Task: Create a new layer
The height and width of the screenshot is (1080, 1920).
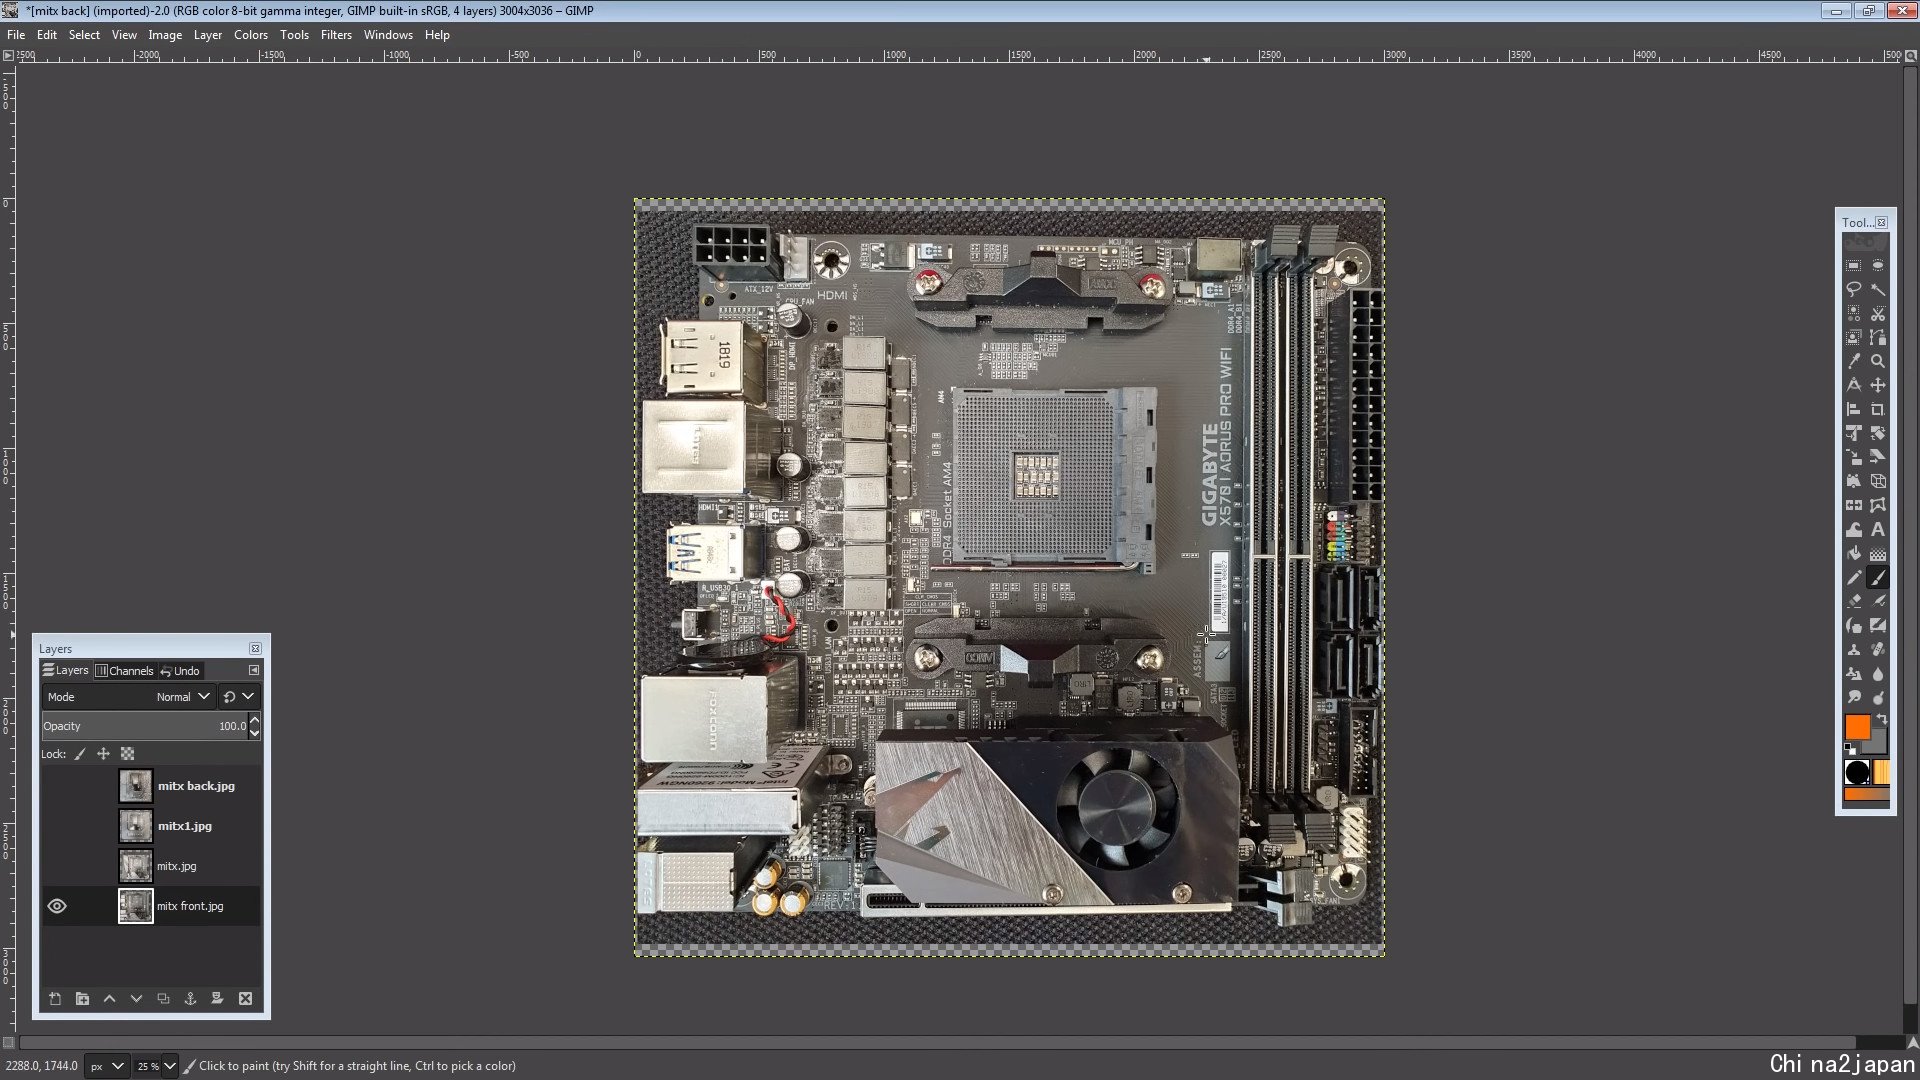Action: [55, 999]
